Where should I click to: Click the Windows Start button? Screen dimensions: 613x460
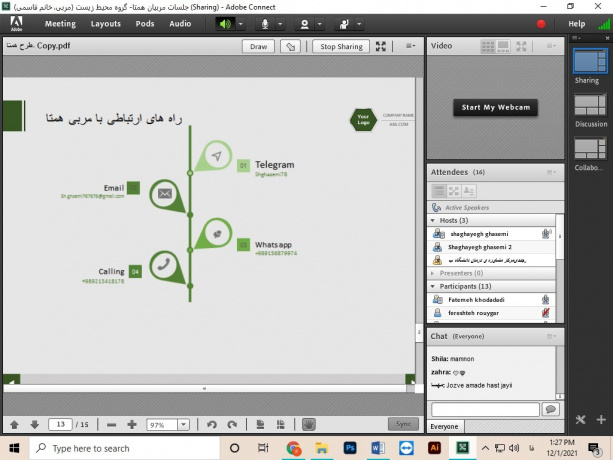pyautogui.click(x=14, y=448)
